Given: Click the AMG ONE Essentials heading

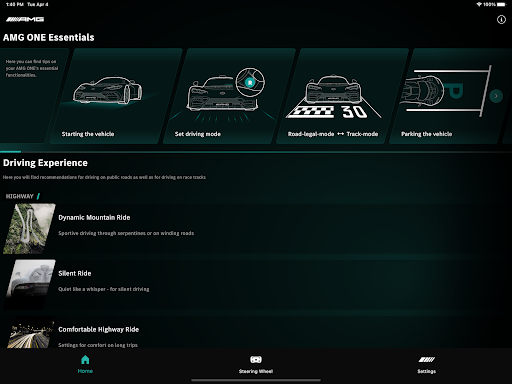Looking at the screenshot, I should point(49,37).
